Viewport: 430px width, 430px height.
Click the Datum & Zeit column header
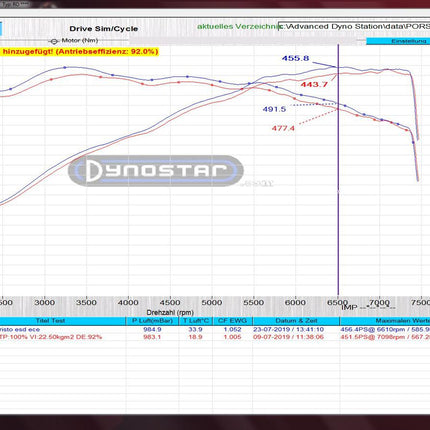click(296, 321)
